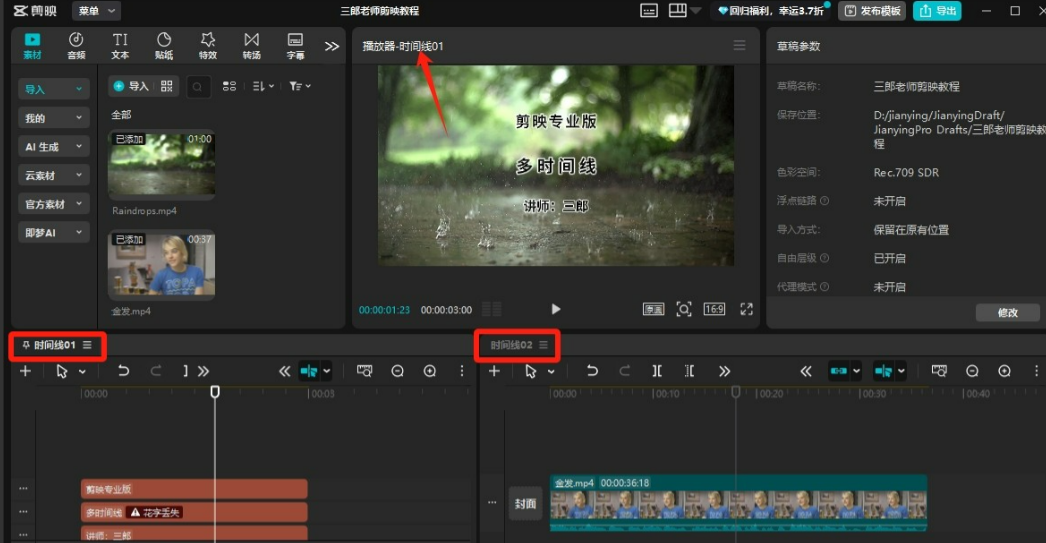Open the 时间线01 tab hamburger menu

(87, 345)
